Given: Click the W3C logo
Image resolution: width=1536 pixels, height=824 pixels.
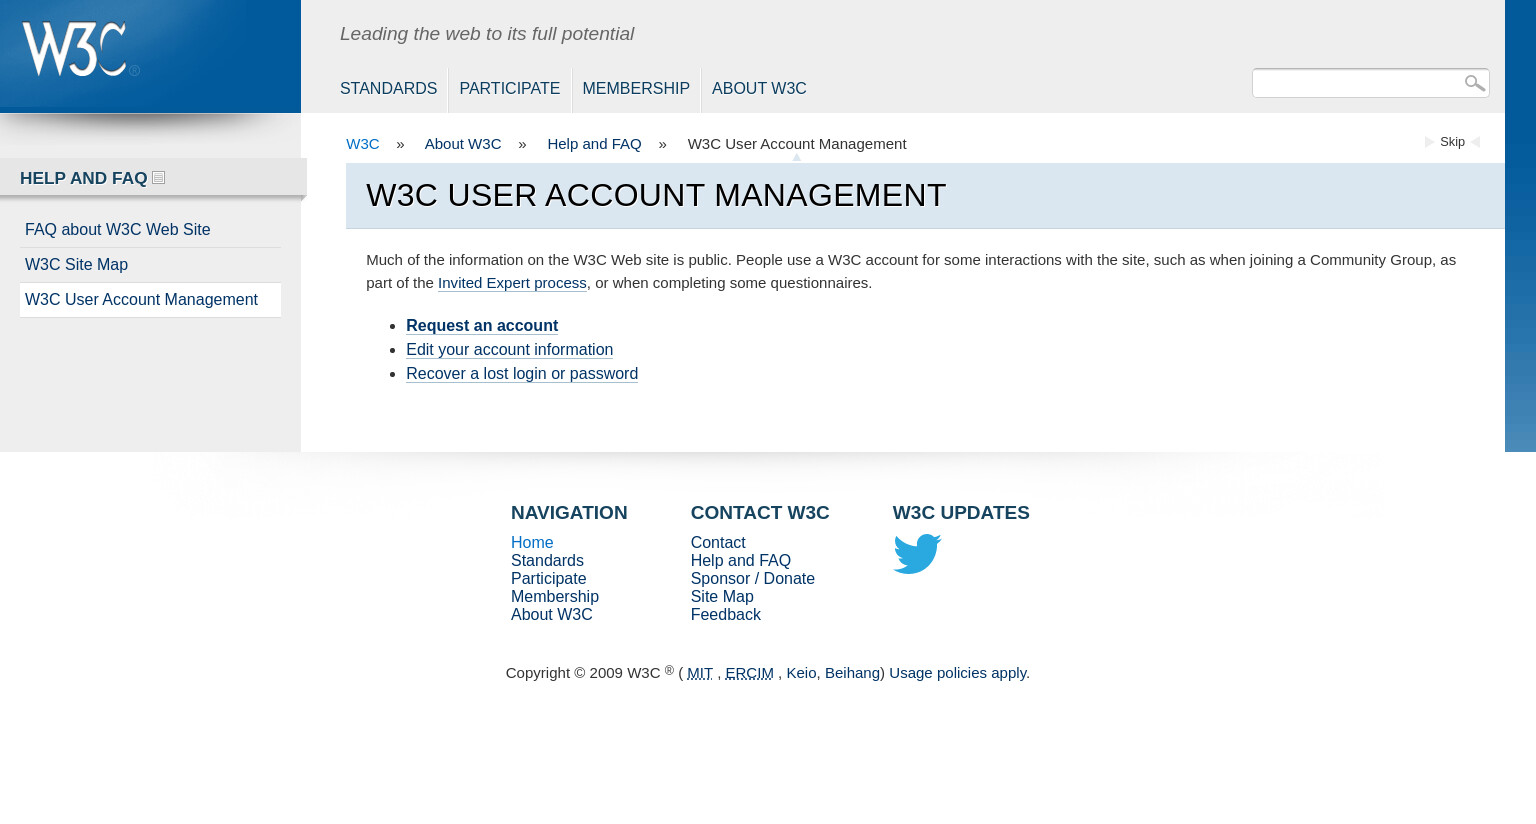Looking at the screenshot, I should pos(81,49).
